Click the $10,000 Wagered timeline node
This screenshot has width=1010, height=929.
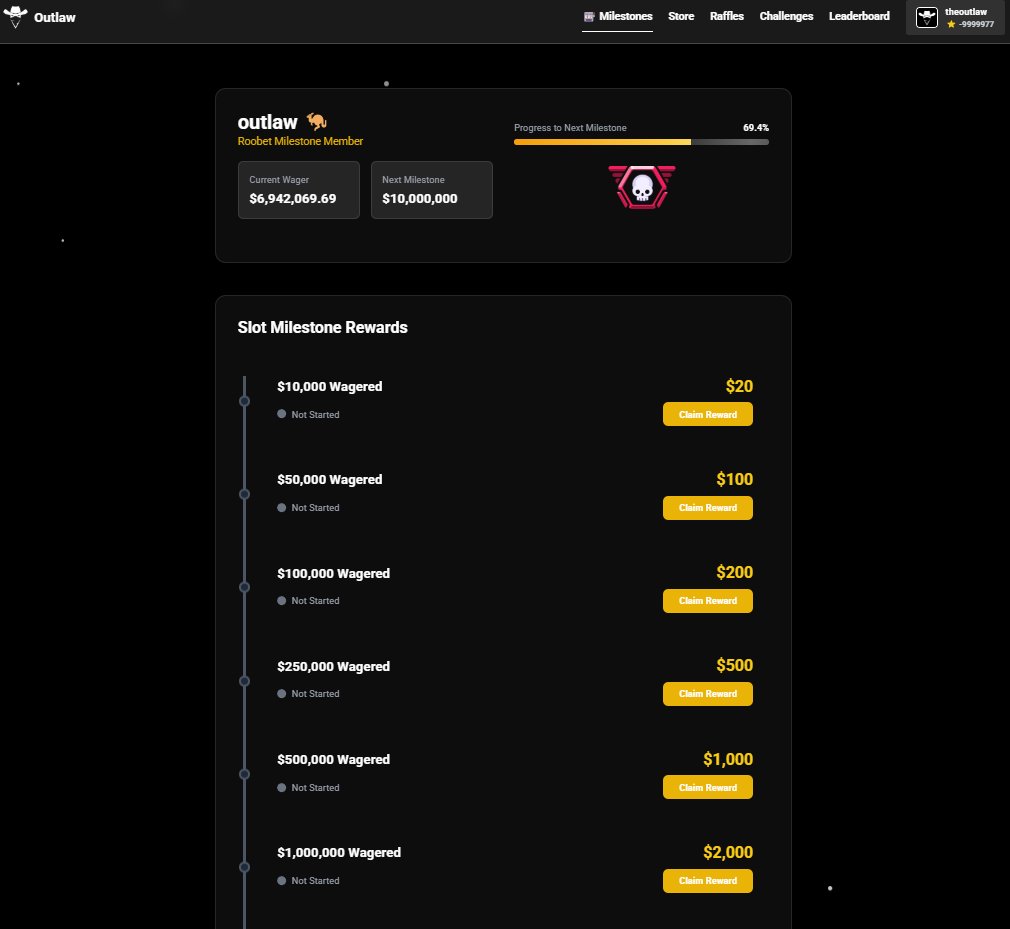coord(244,401)
